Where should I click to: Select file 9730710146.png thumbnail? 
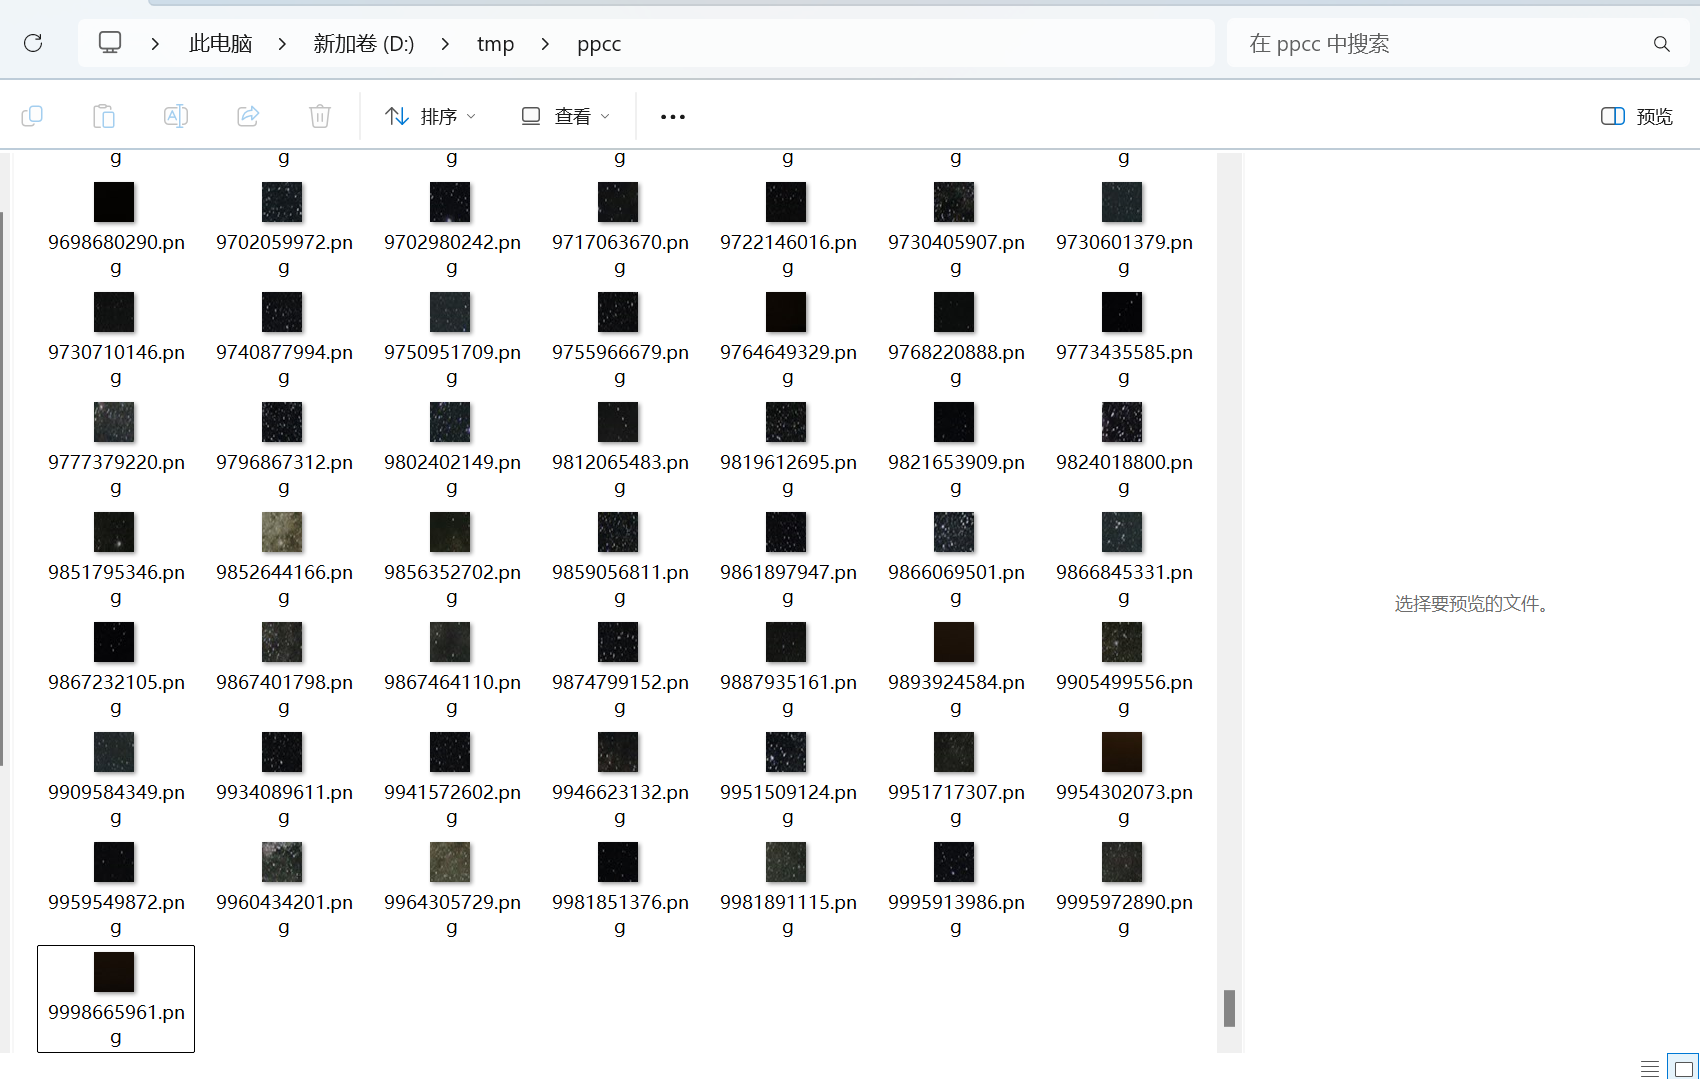[x=114, y=312]
